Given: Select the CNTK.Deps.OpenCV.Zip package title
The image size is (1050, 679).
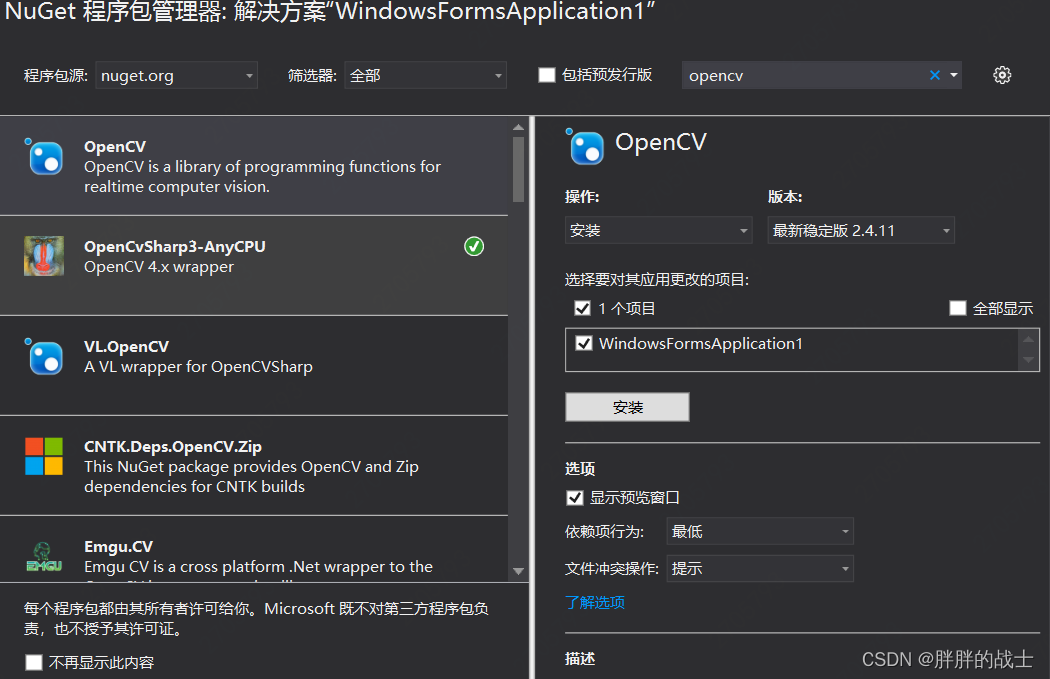Looking at the screenshot, I should (173, 447).
